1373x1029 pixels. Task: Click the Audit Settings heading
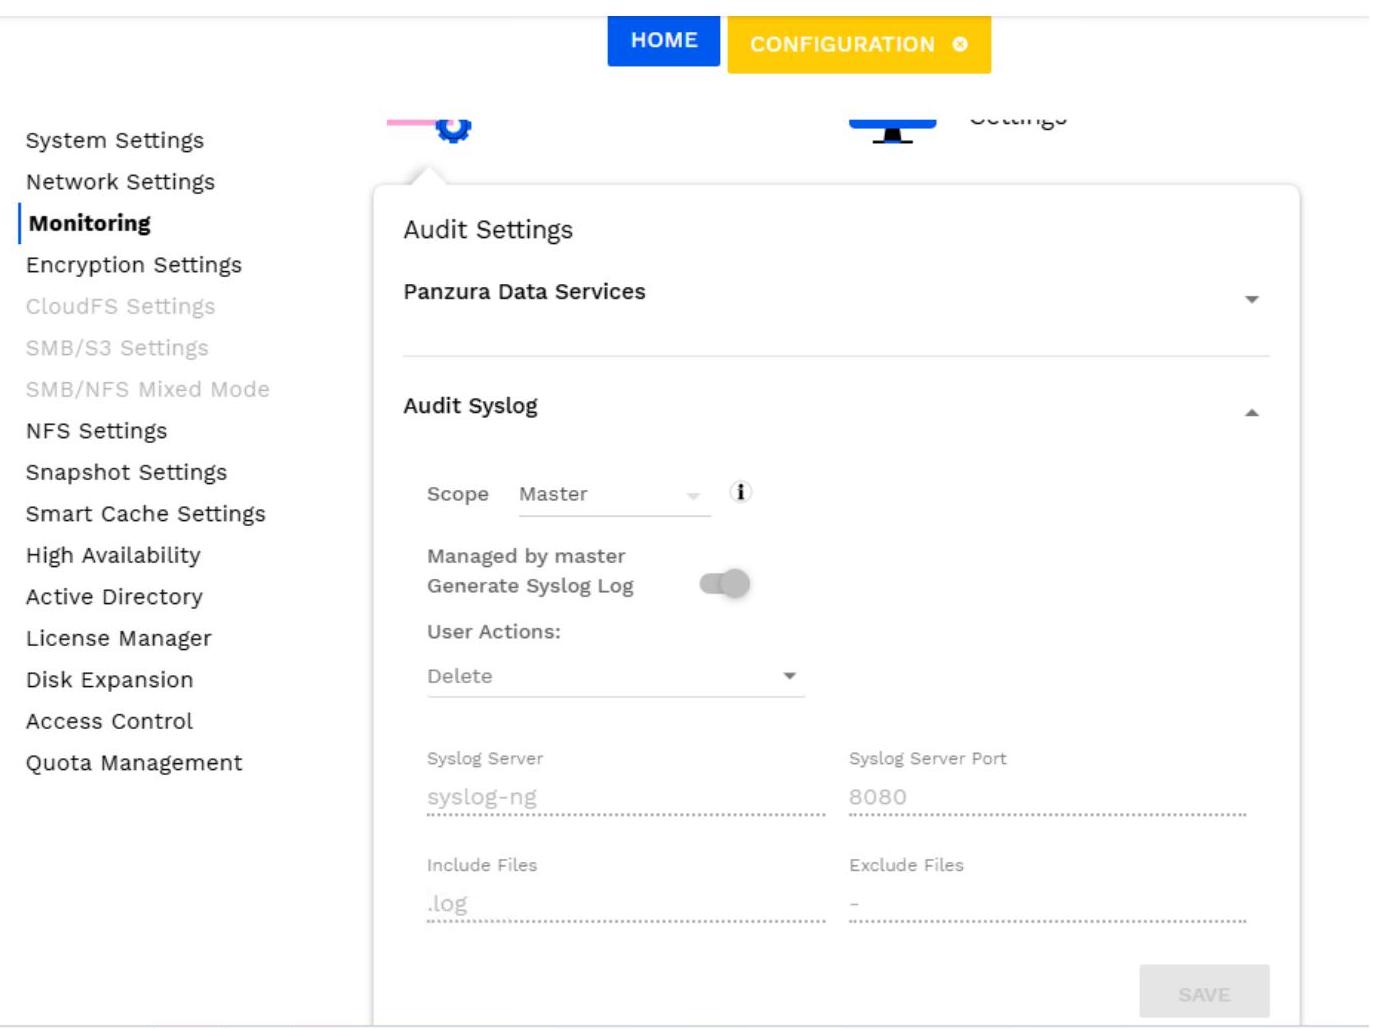pyautogui.click(x=488, y=230)
